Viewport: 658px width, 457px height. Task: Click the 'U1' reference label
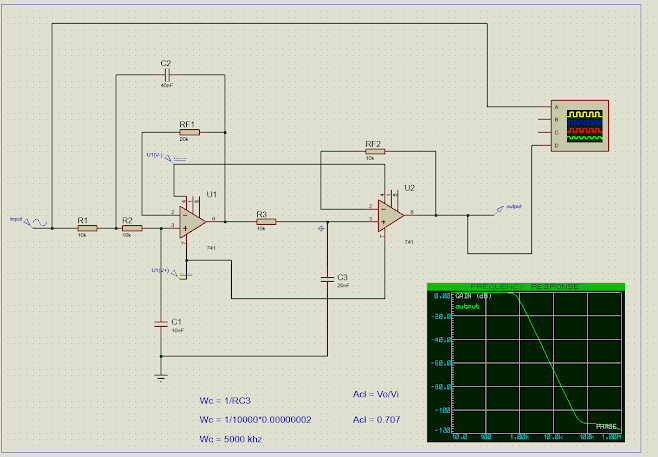click(212, 195)
